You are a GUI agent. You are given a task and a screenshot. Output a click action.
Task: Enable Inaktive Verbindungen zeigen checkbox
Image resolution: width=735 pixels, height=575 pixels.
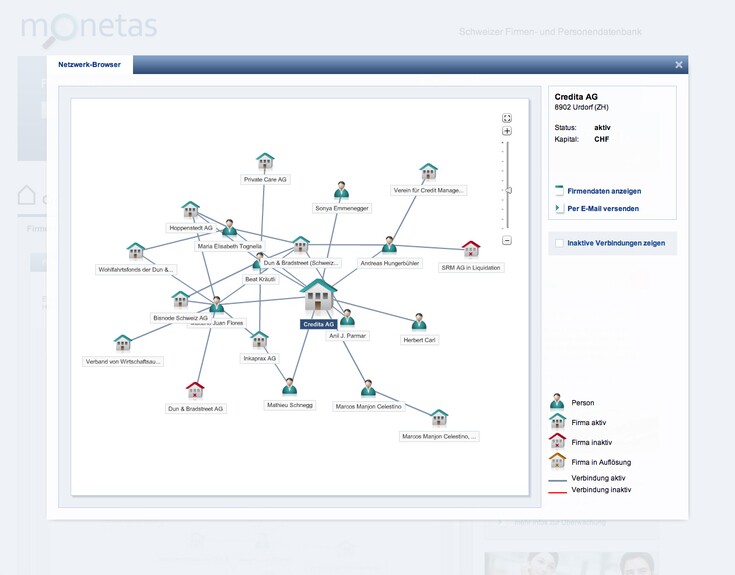[559, 243]
